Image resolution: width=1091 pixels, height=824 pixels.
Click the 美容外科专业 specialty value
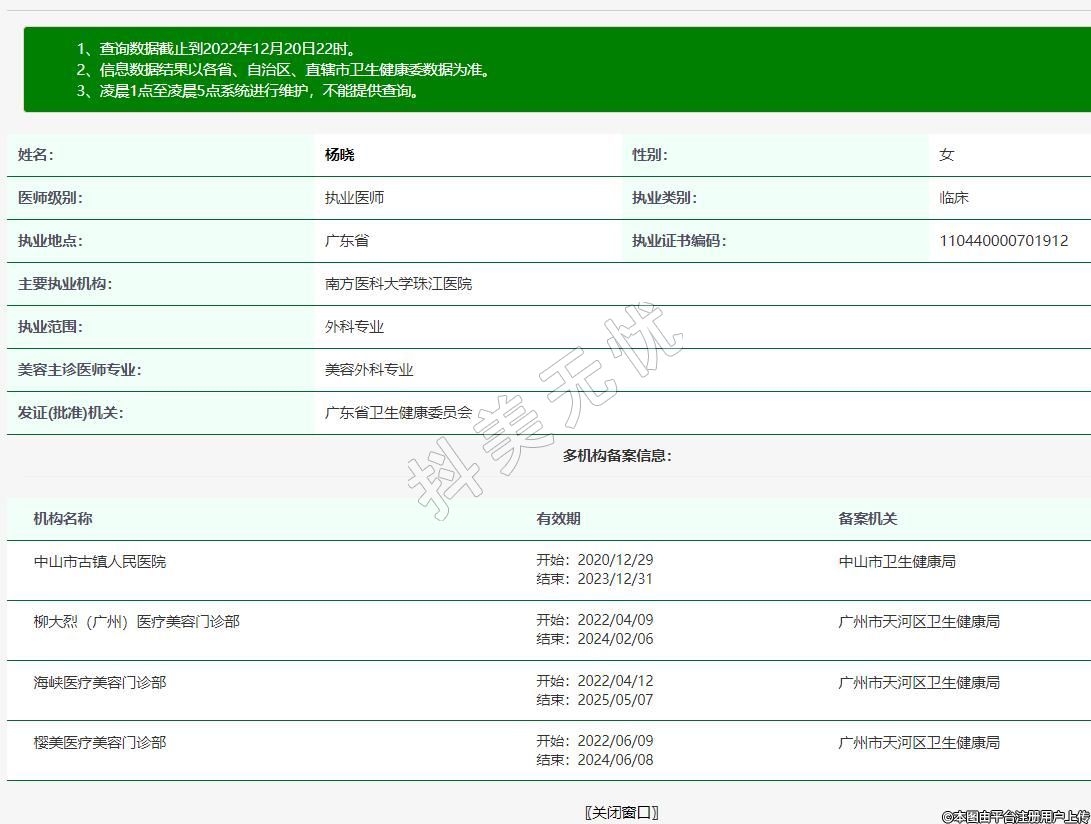369,370
